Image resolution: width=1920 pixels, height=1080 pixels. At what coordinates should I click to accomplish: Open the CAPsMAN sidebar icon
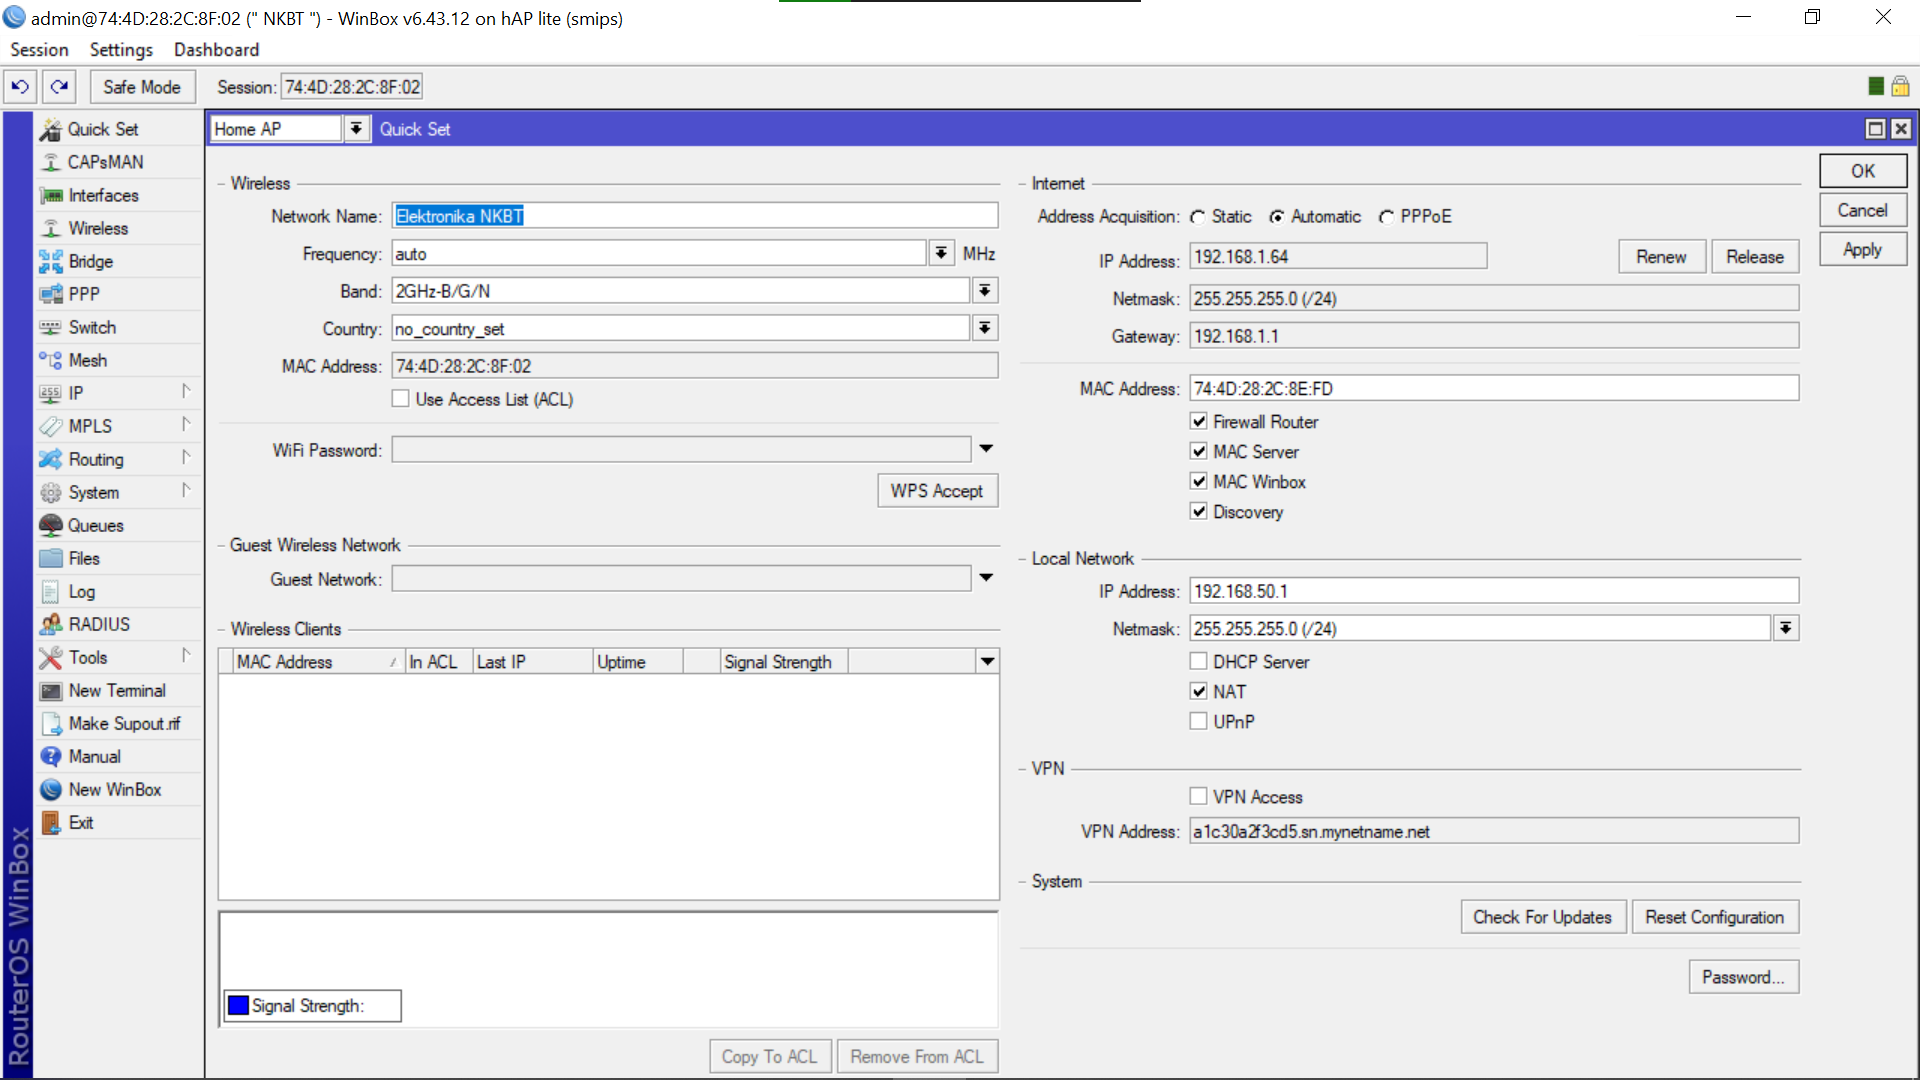click(x=51, y=162)
